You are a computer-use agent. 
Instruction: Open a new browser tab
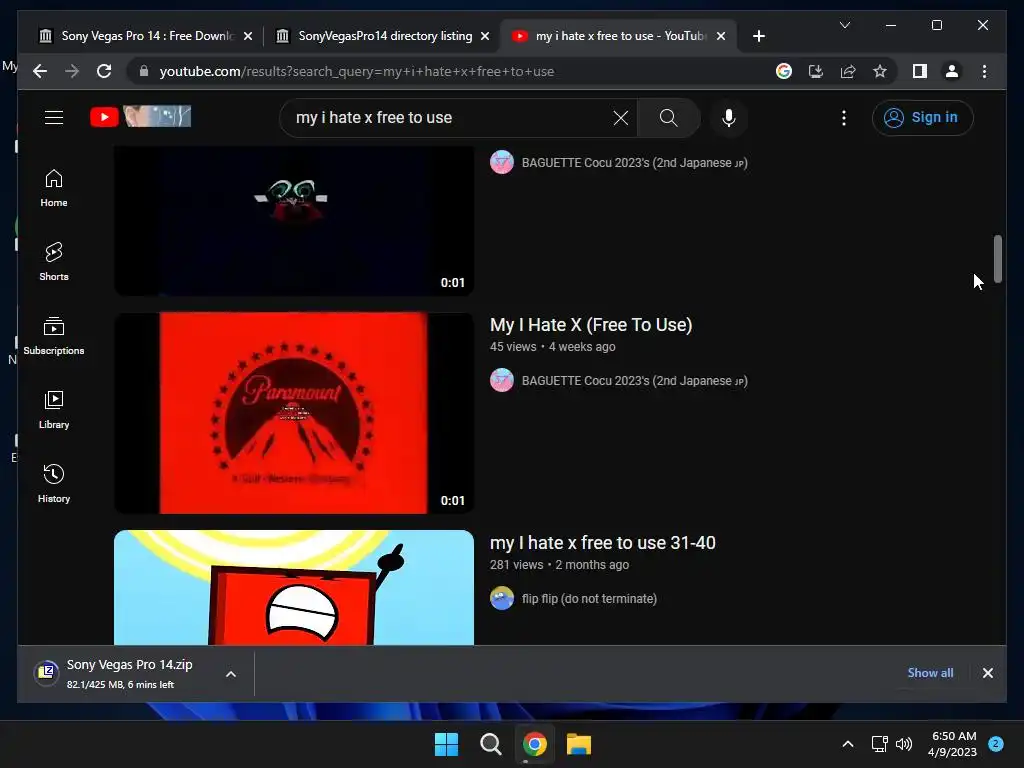[758, 36]
